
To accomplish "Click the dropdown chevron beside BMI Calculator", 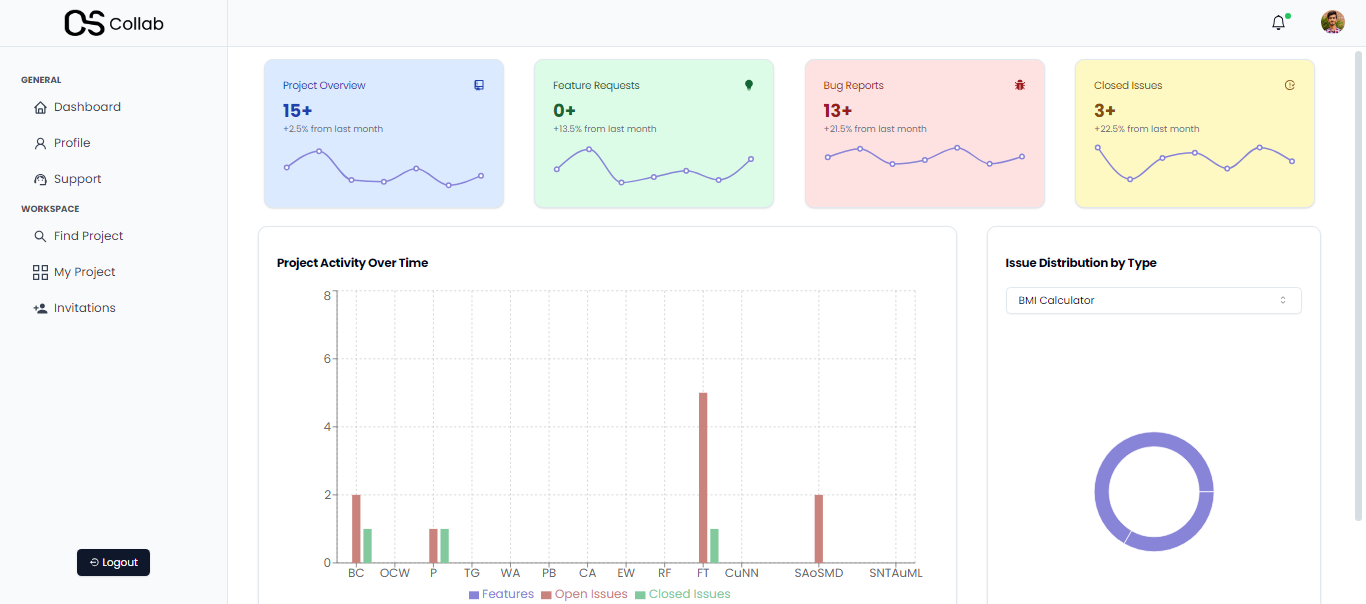I will 1283,300.
